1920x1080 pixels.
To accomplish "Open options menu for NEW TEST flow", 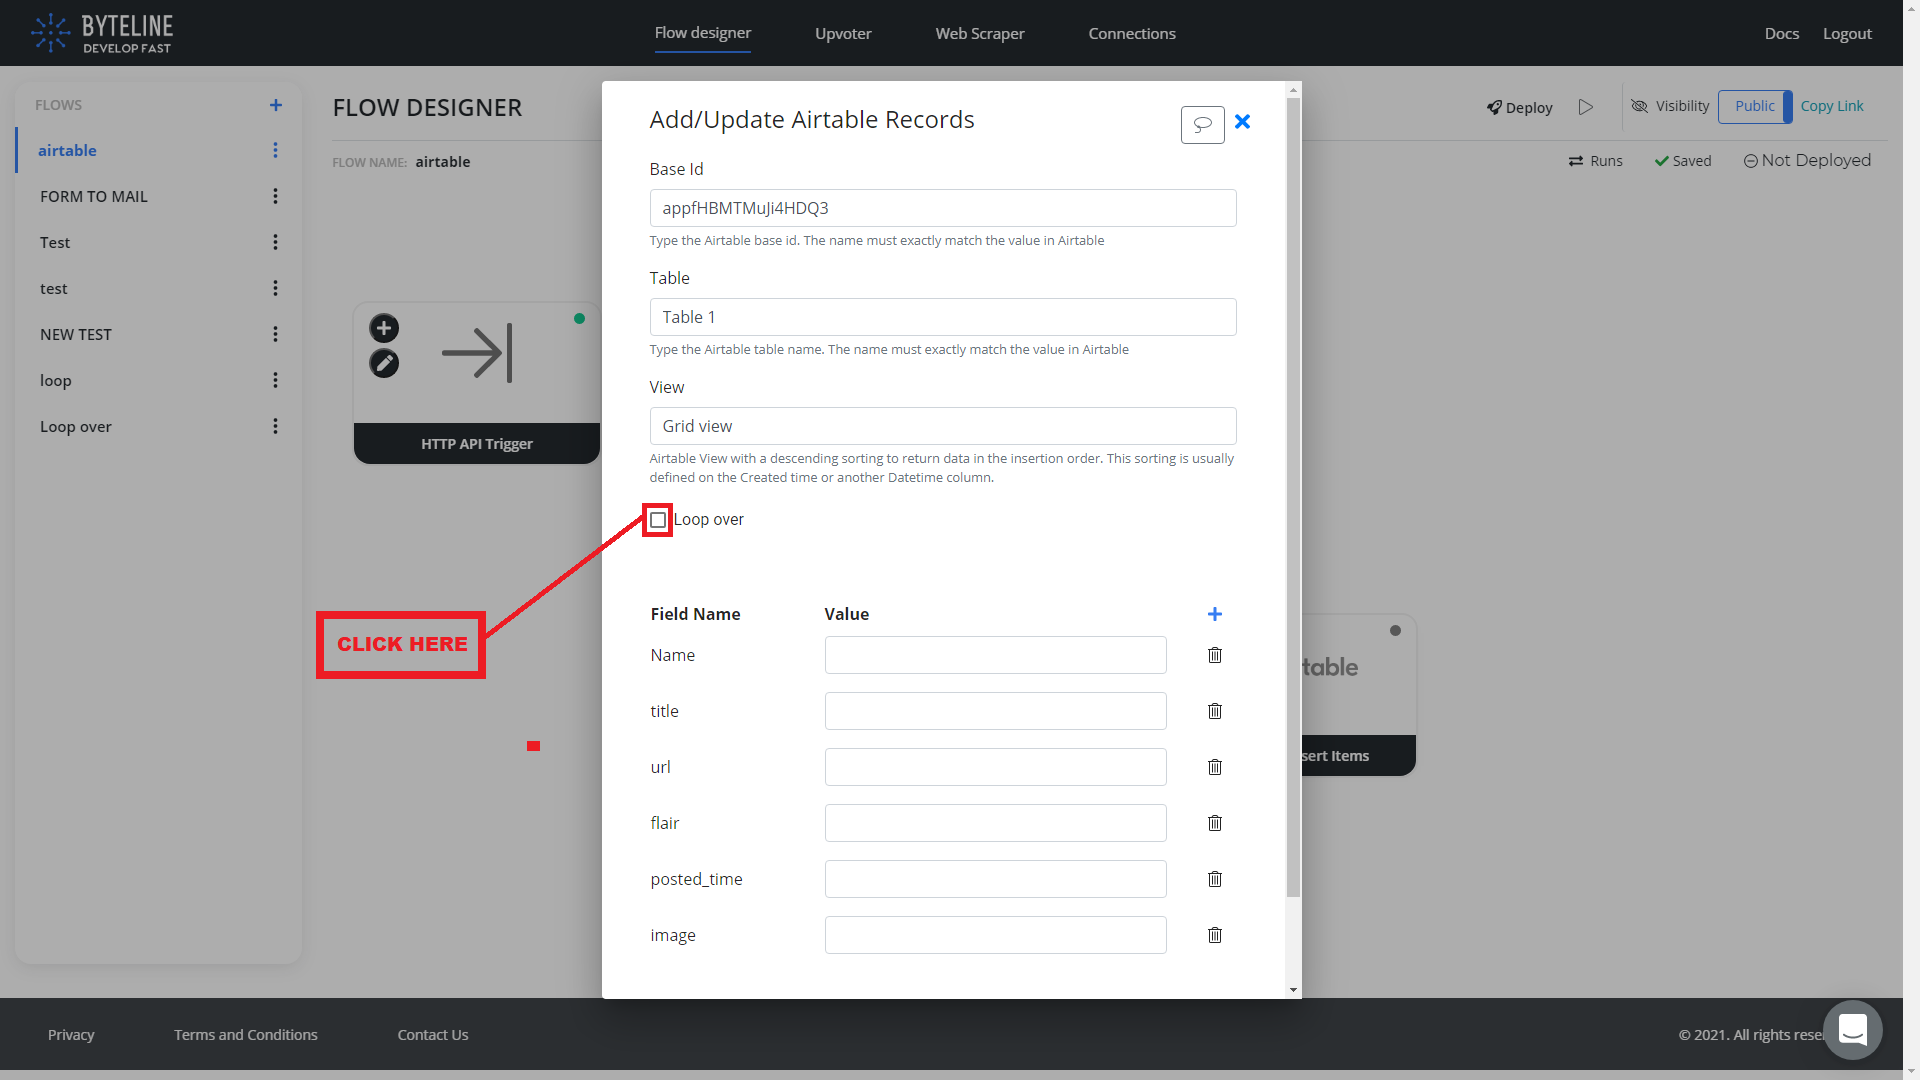I will (276, 334).
